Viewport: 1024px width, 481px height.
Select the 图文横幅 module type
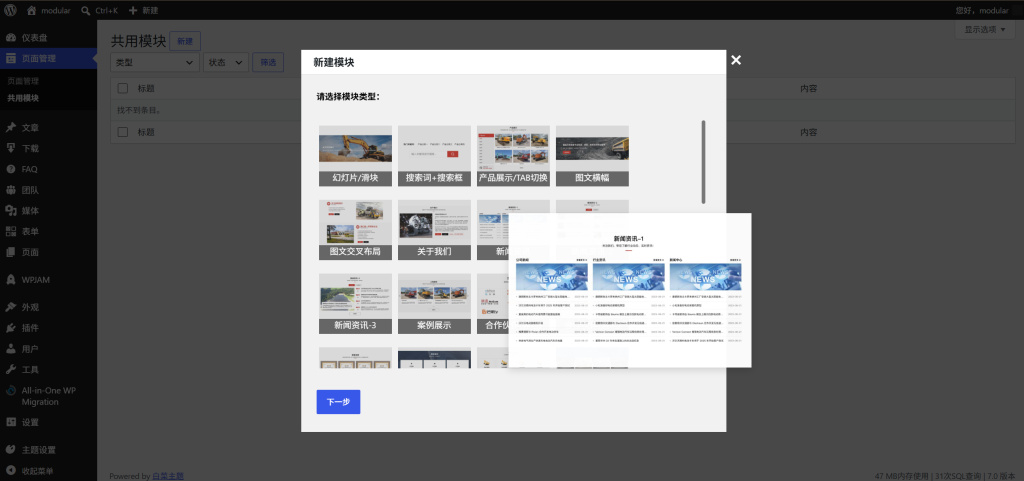(592, 156)
